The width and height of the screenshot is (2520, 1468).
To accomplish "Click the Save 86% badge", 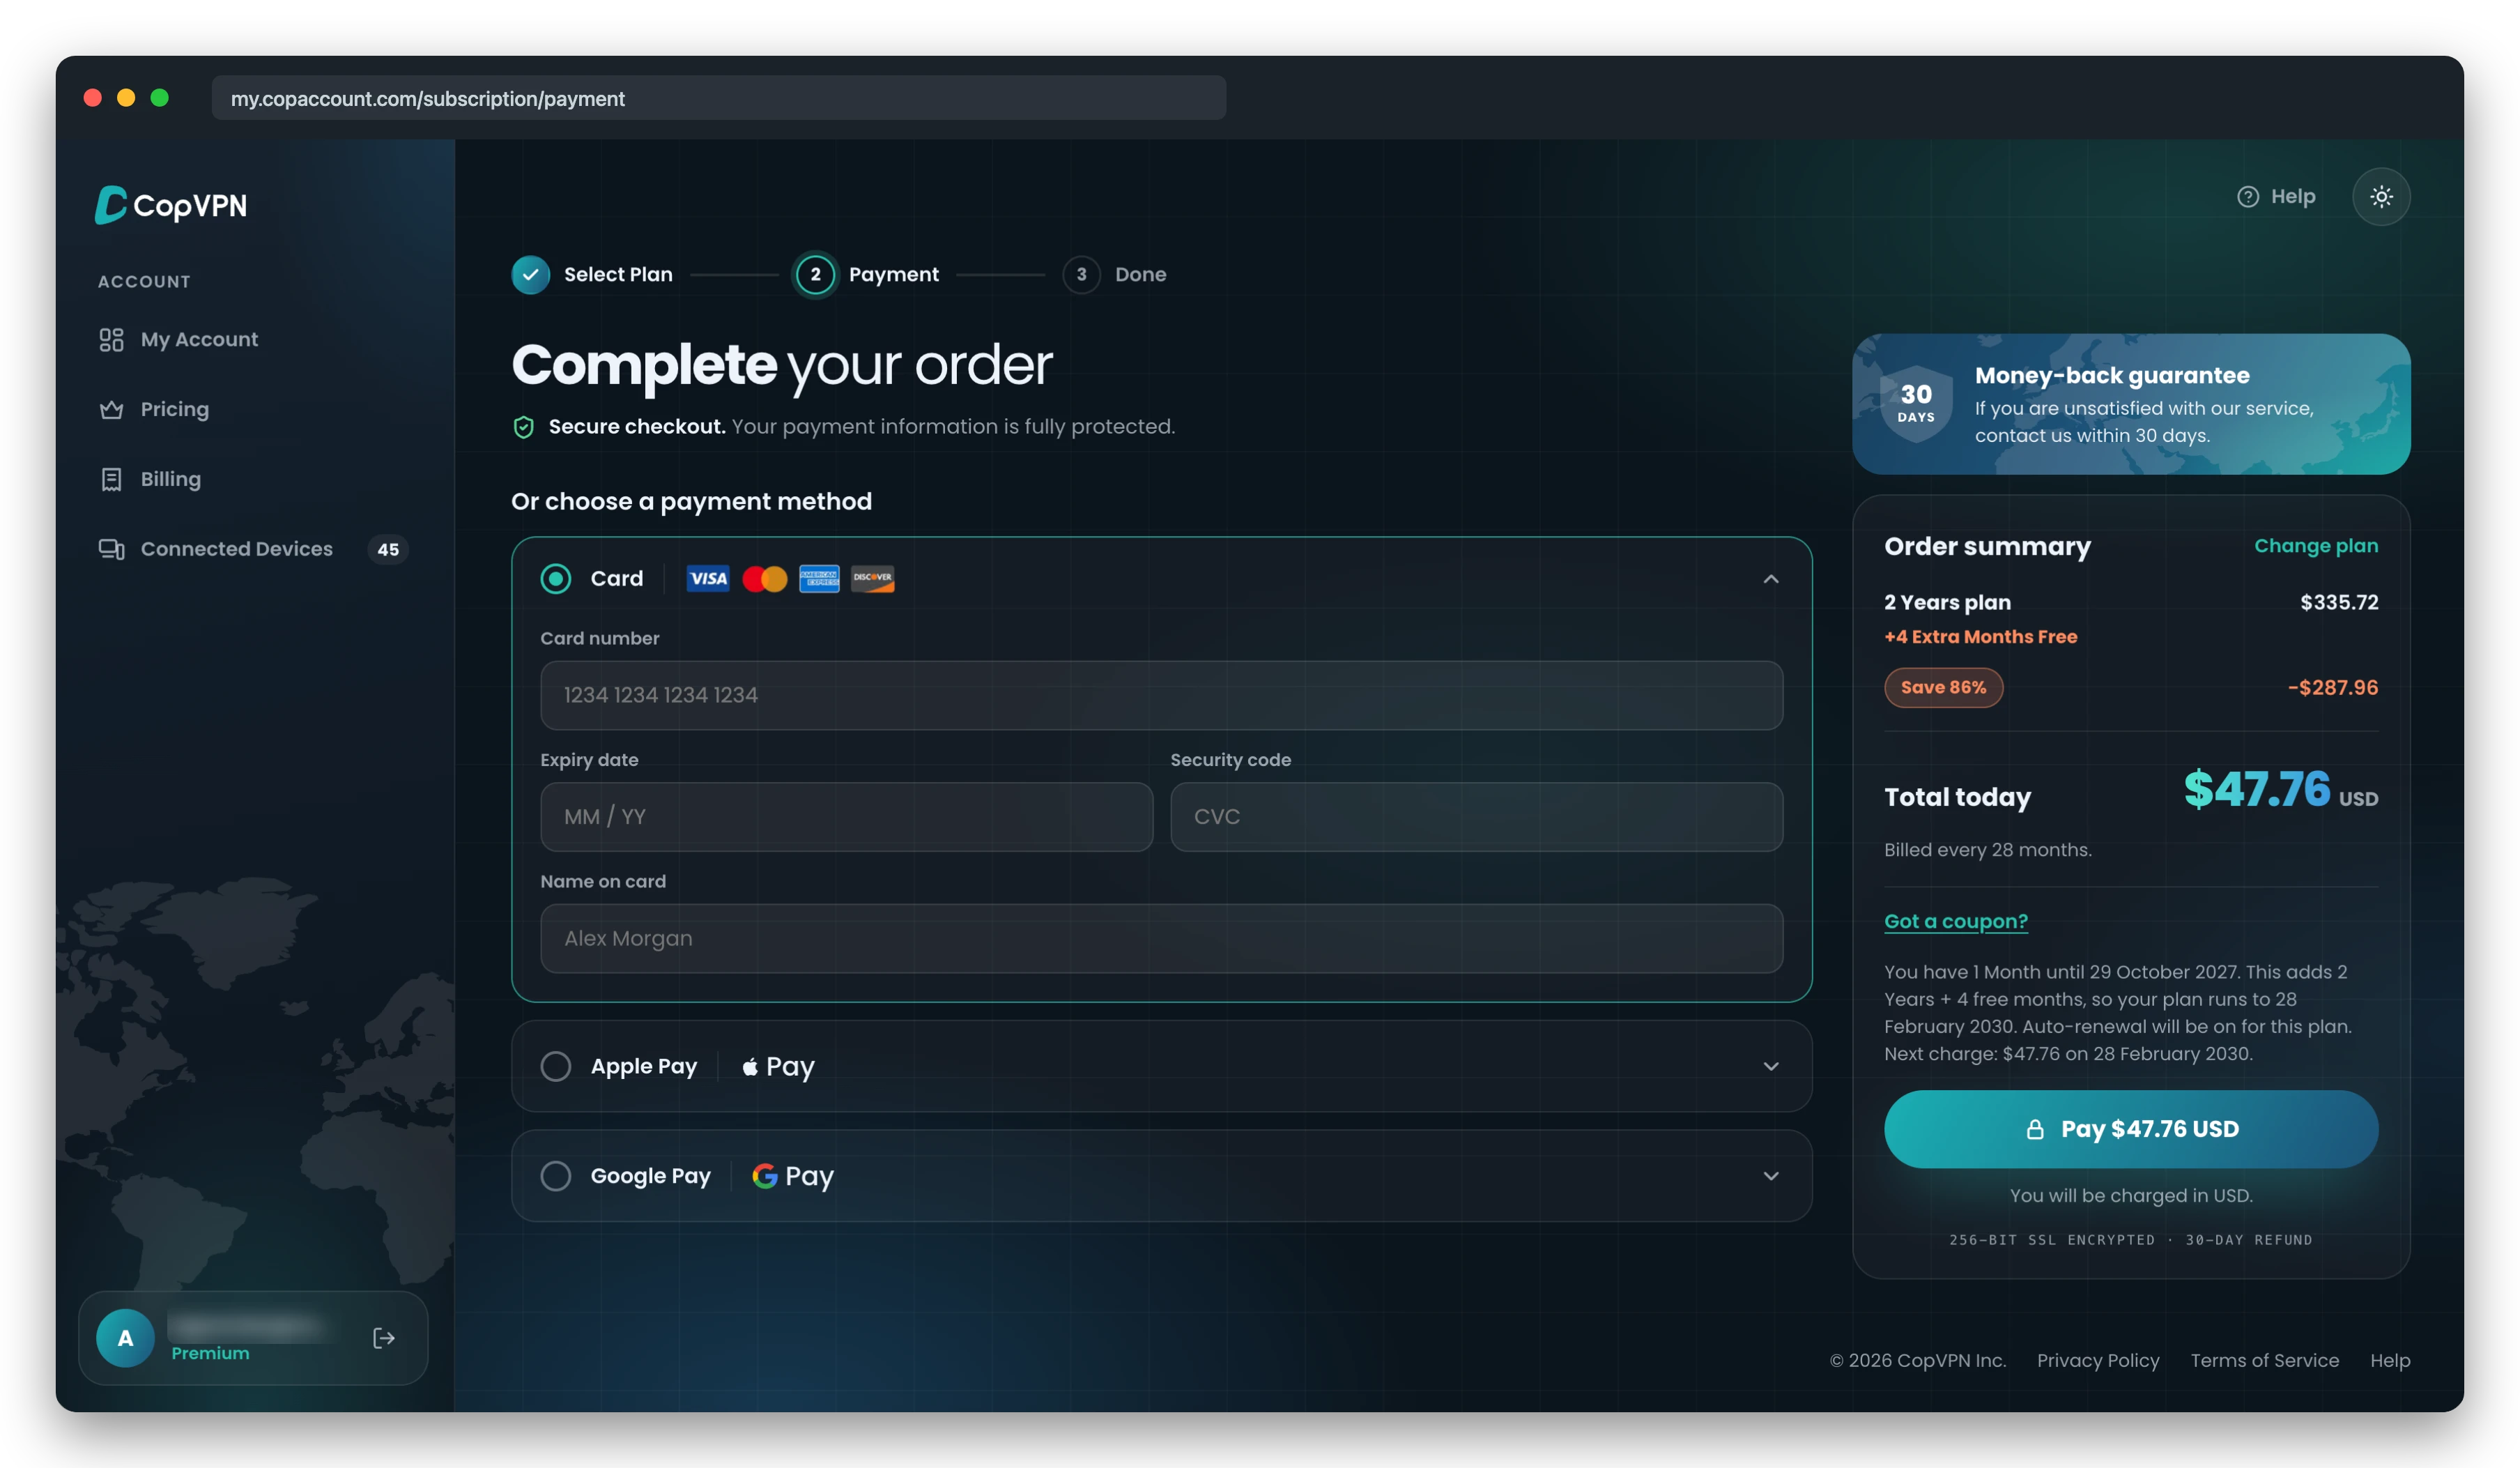I will pyautogui.click(x=1943, y=687).
